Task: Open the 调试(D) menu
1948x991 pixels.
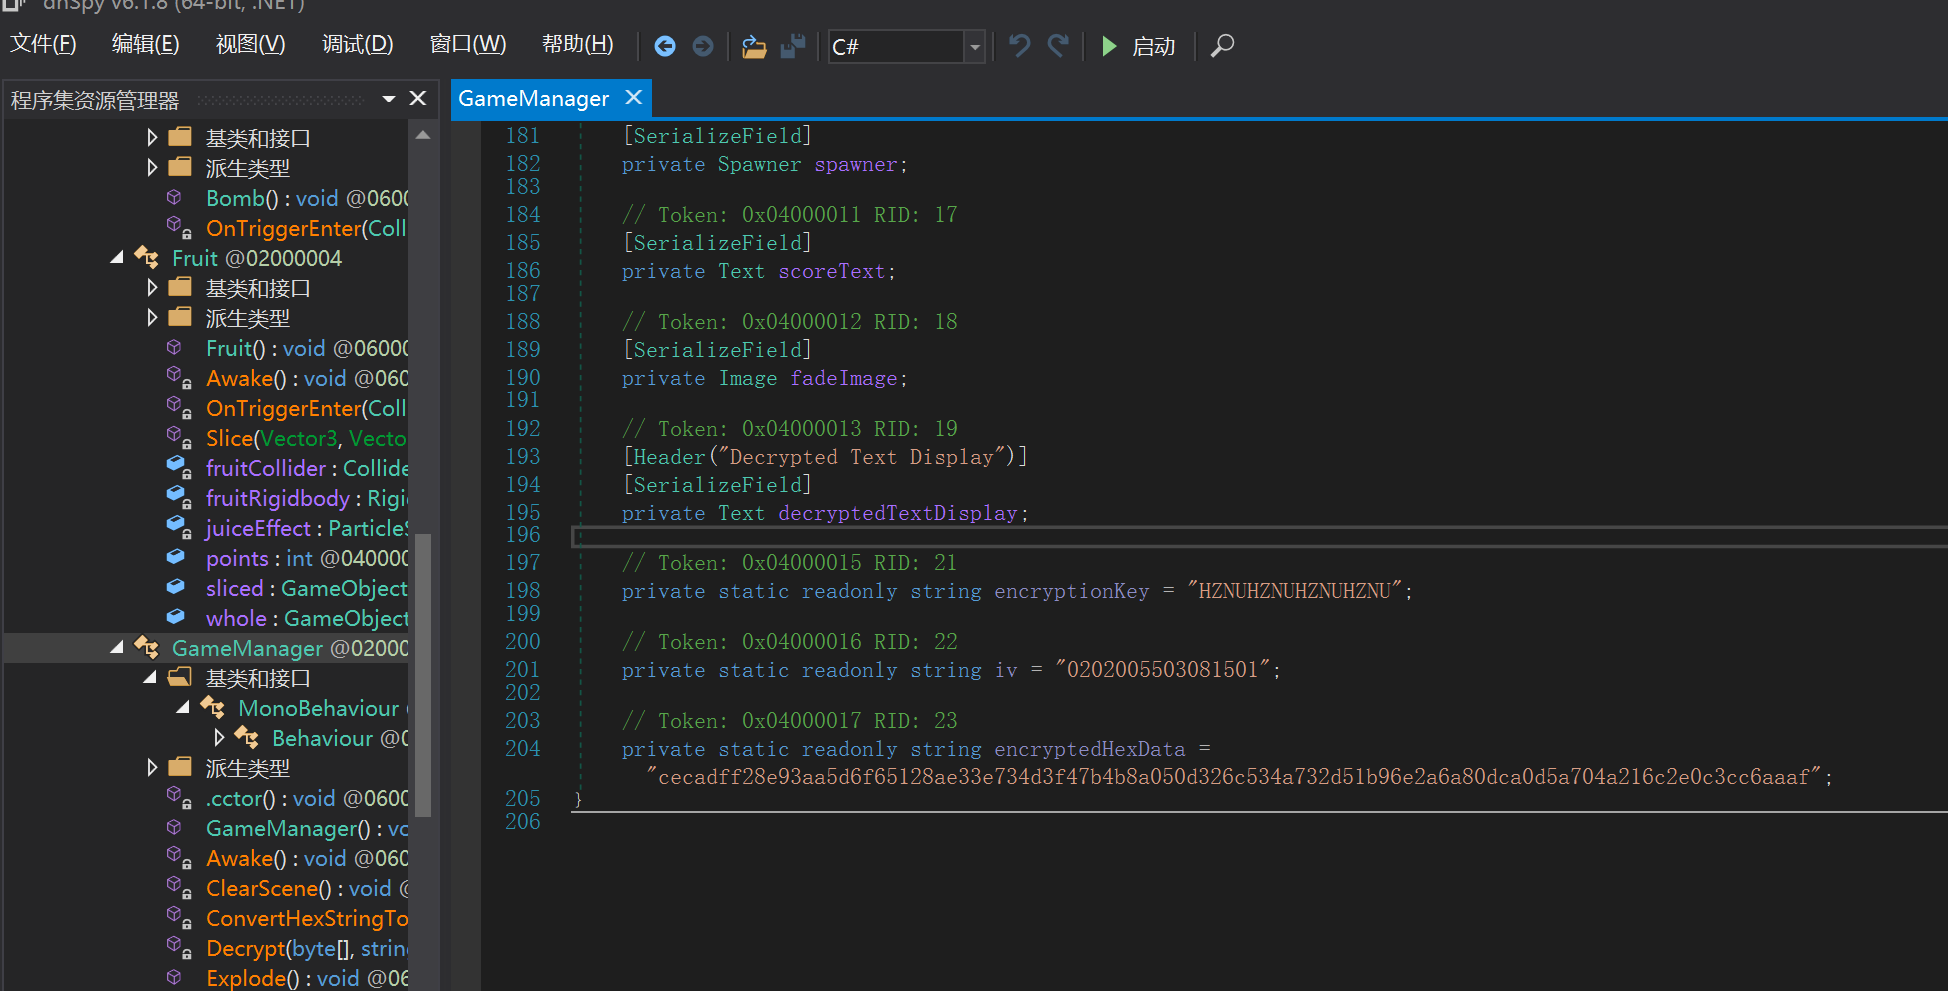Action: (357, 45)
